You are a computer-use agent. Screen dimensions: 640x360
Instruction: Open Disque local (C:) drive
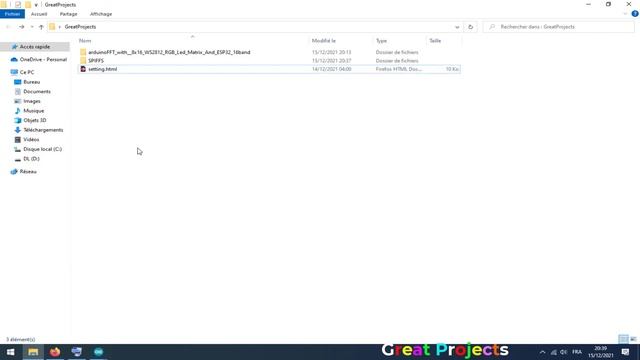point(42,149)
